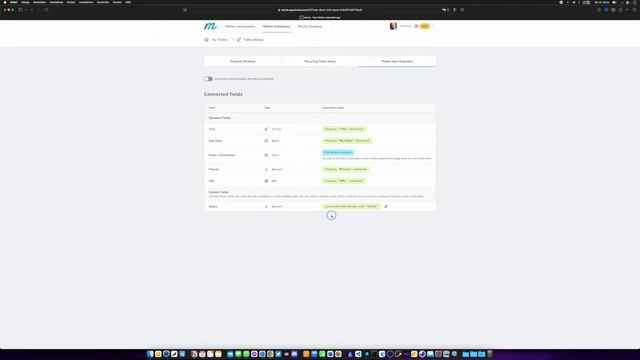Click the database icon beside My Todos
The width and height of the screenshot is (640, 360).
pos(207,40)
